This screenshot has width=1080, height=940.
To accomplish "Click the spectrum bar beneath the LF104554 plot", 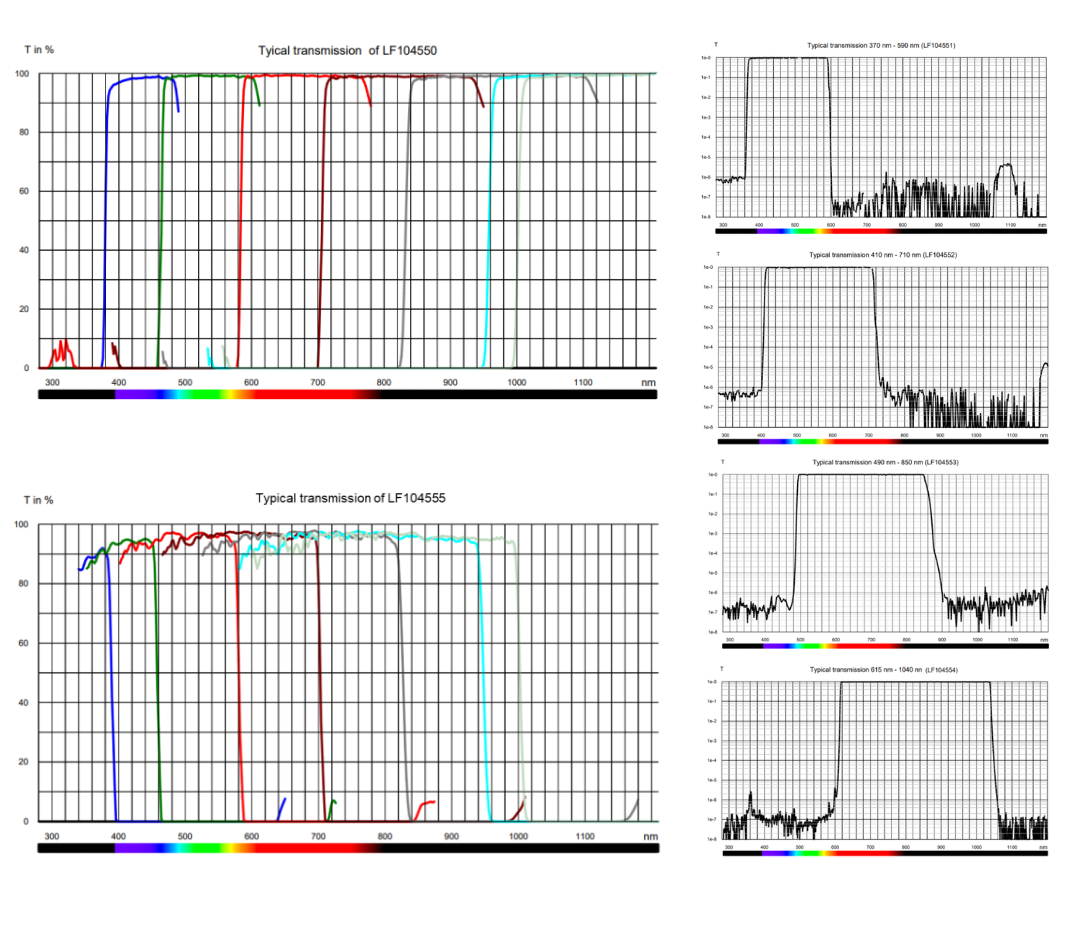I will click(884, 853).
